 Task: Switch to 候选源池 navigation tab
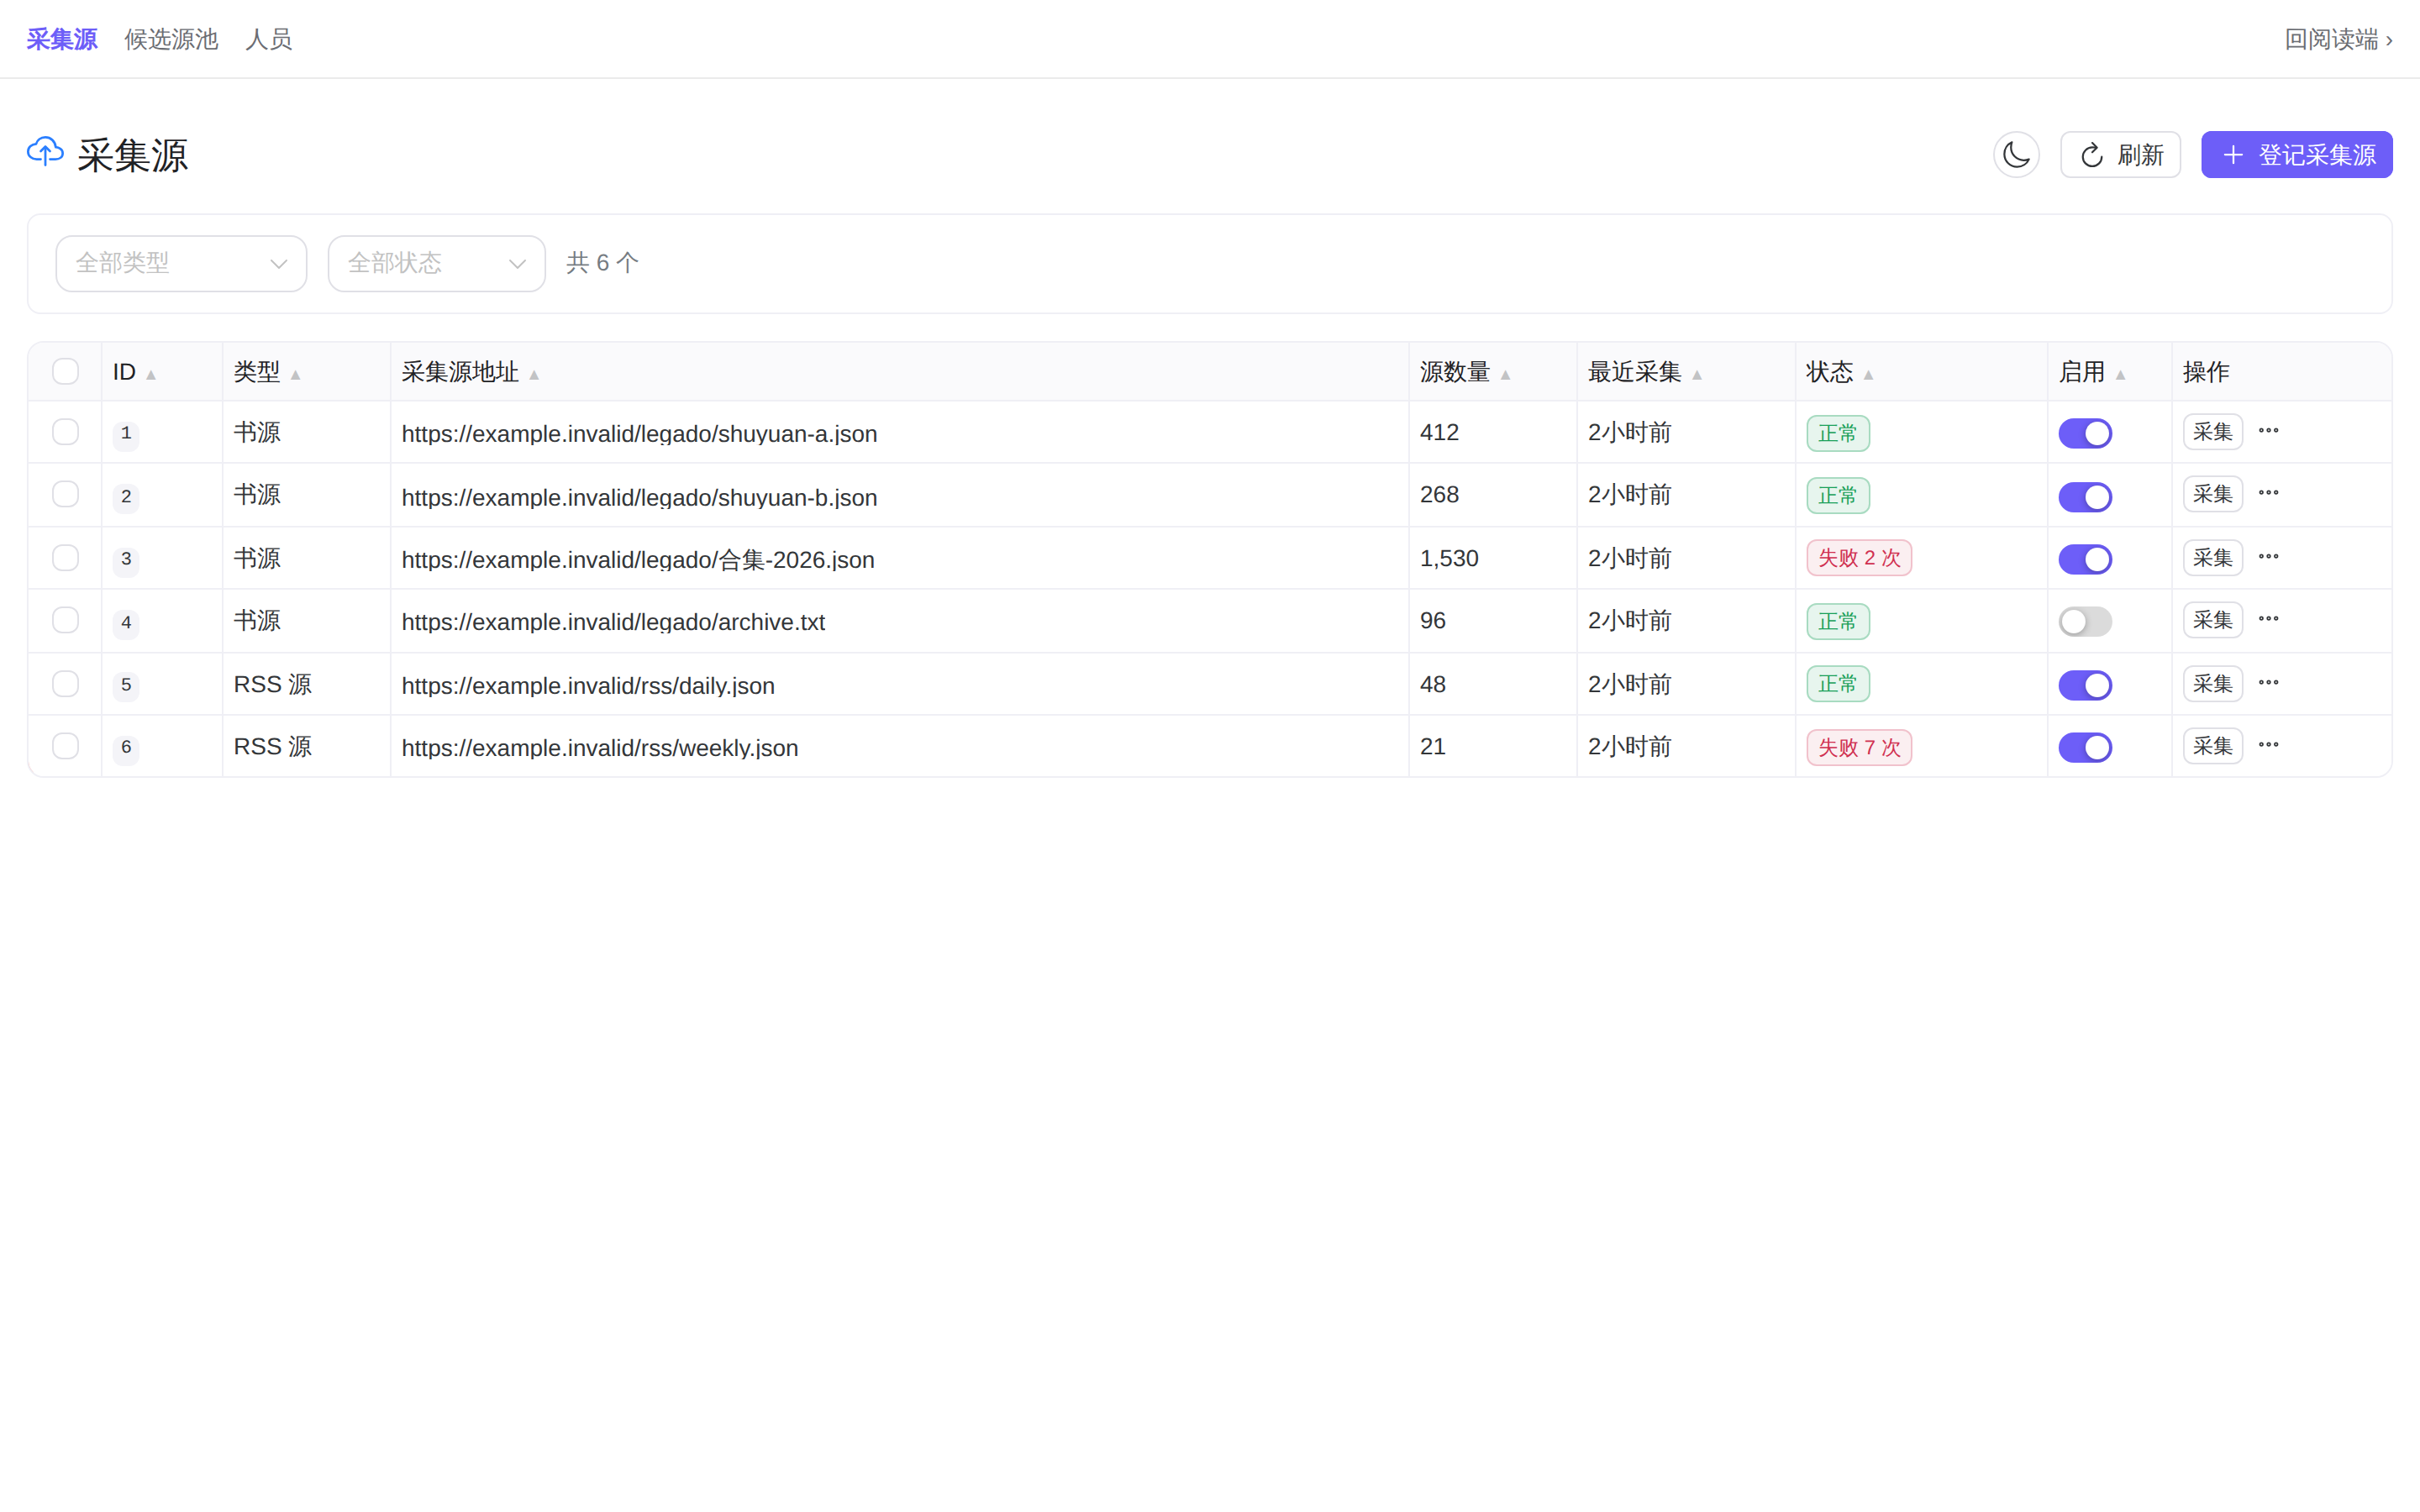click(x=171, y=39)
